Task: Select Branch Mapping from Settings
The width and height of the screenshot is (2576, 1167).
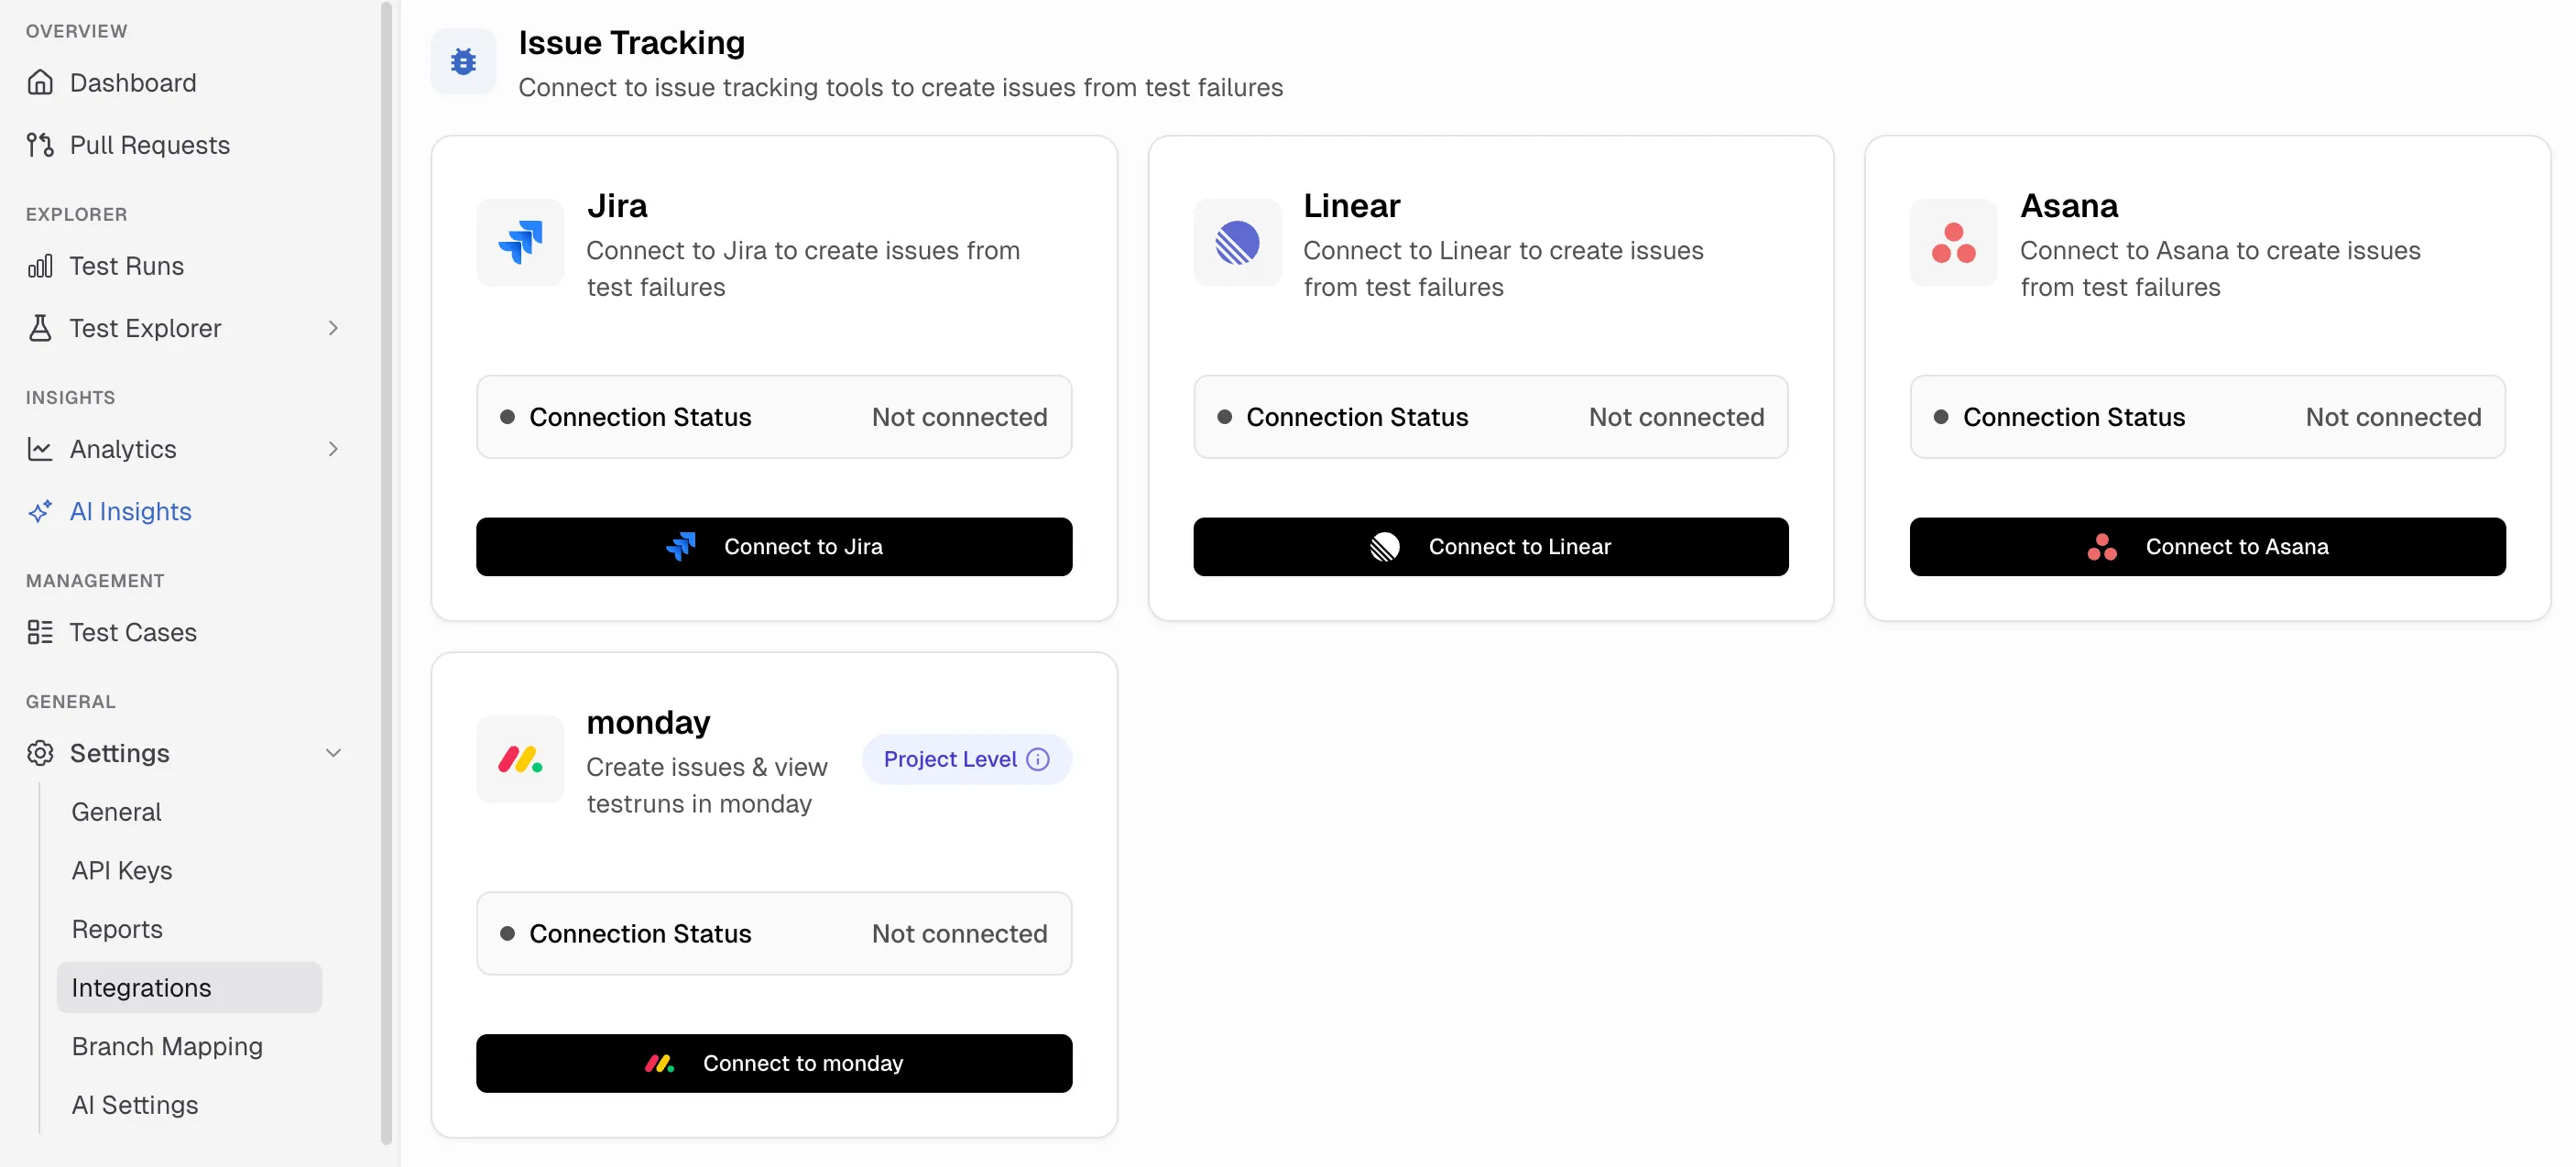Action: [167, 1046]
